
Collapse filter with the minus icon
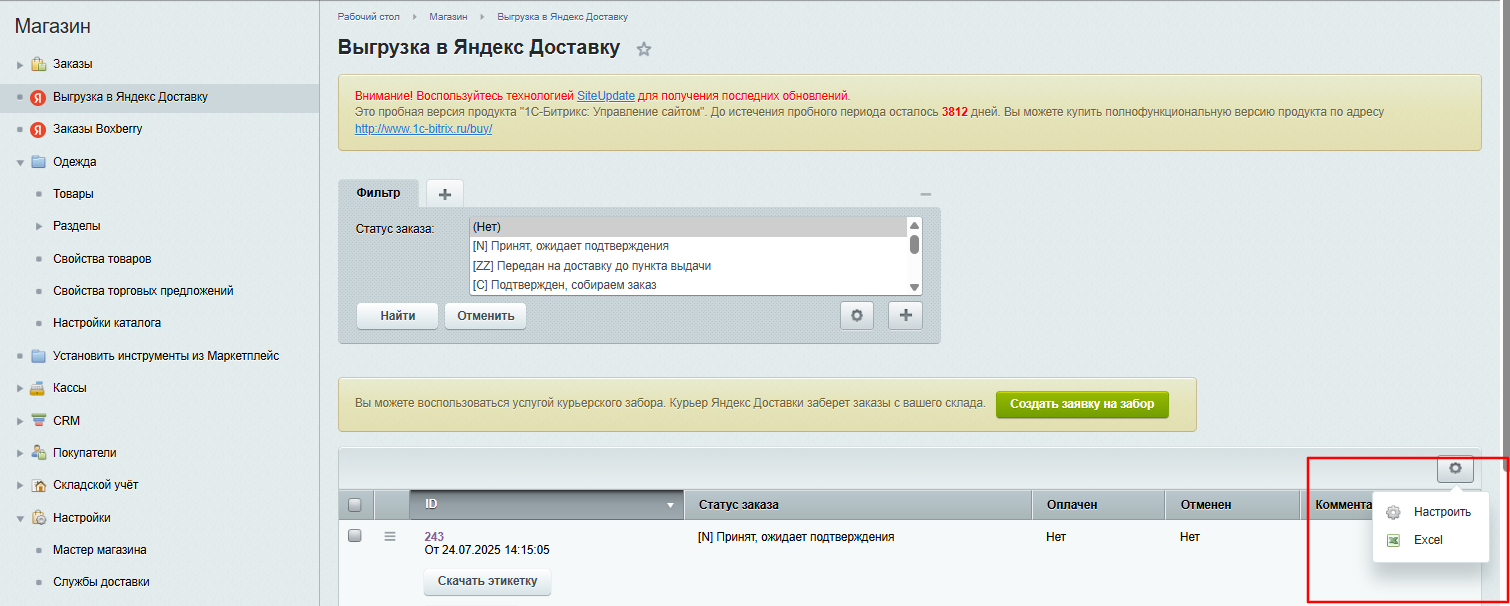pos(926,194)
